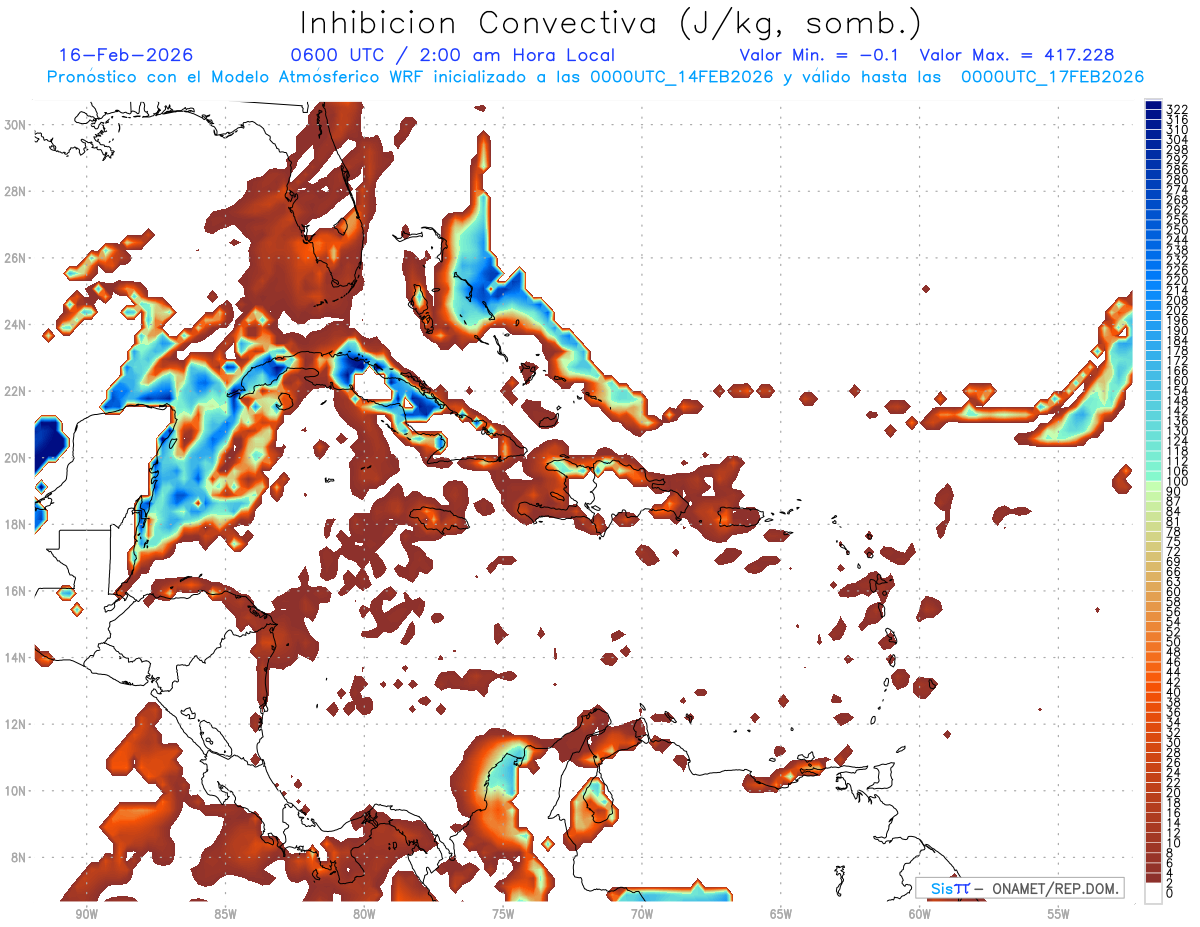
Task: Click the time label '0600 UTC / 2:00 am Hora Local'
Action: tap(453, 56)
